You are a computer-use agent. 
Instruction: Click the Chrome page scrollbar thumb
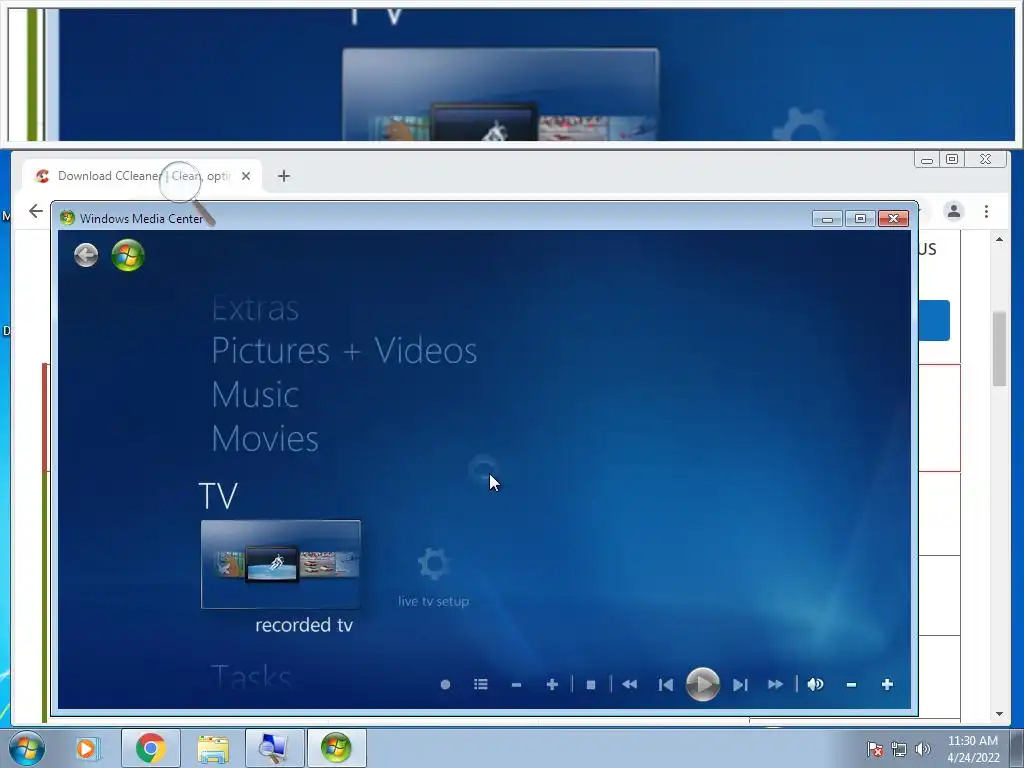(999, 349)
